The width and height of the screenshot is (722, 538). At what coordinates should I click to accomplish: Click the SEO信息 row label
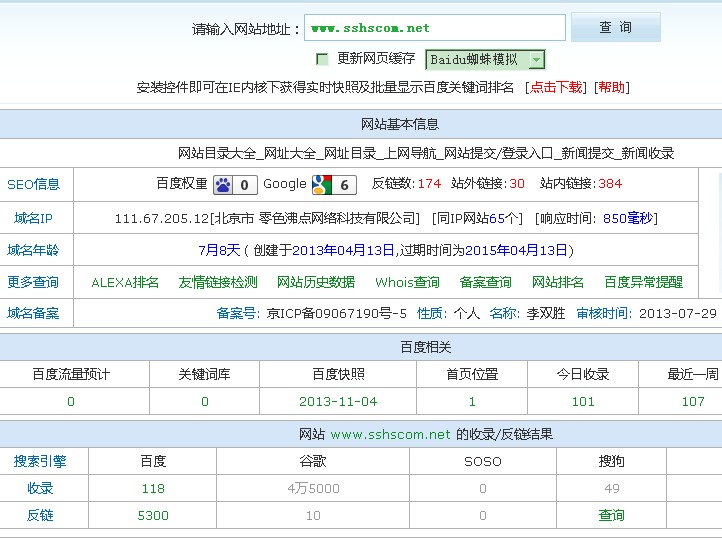34,184
